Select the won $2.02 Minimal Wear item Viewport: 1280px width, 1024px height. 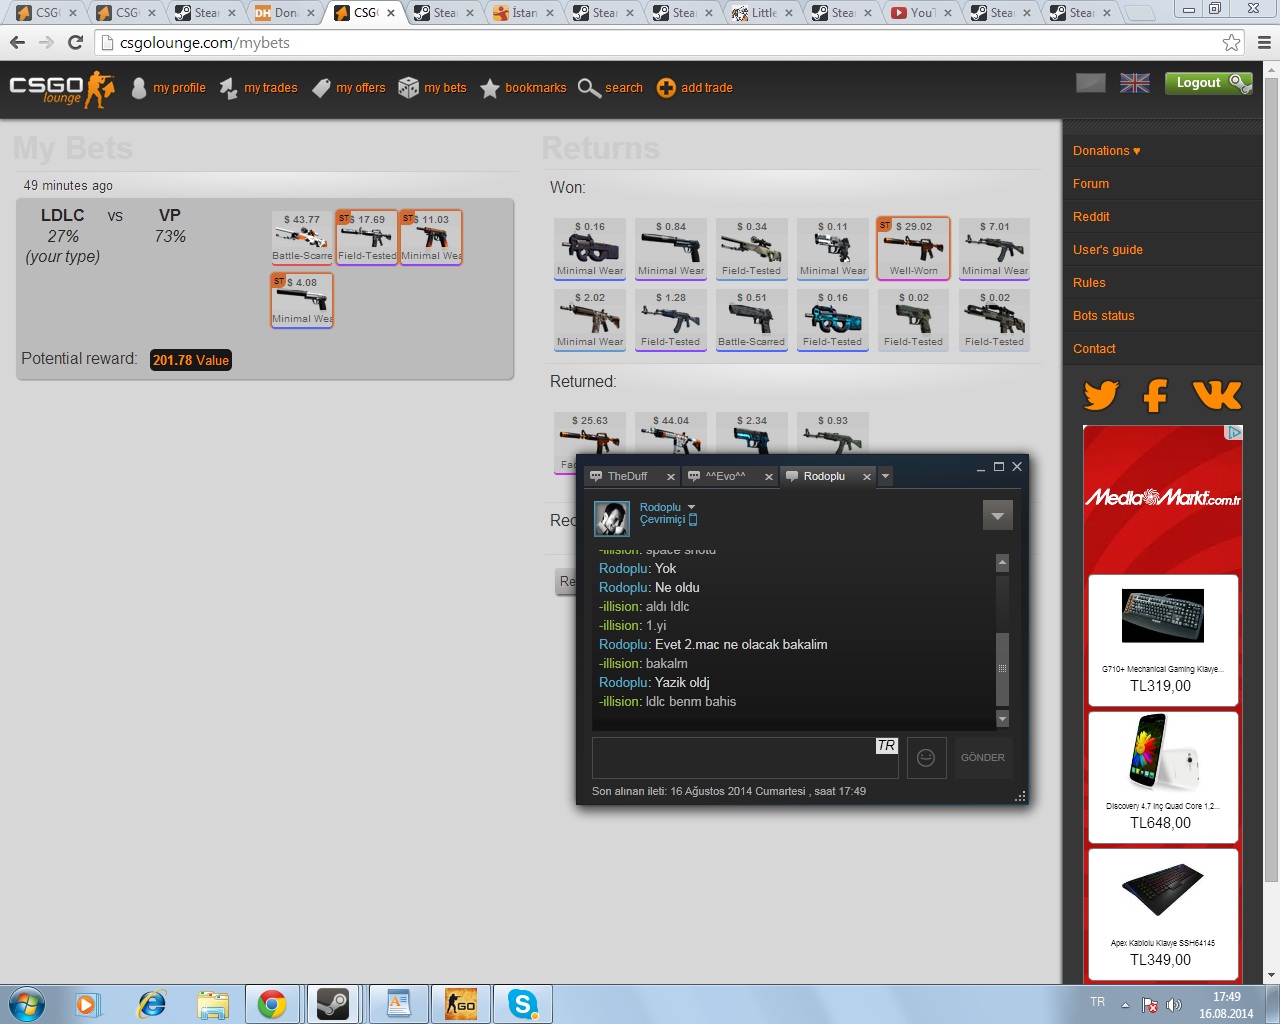(590, 319)
